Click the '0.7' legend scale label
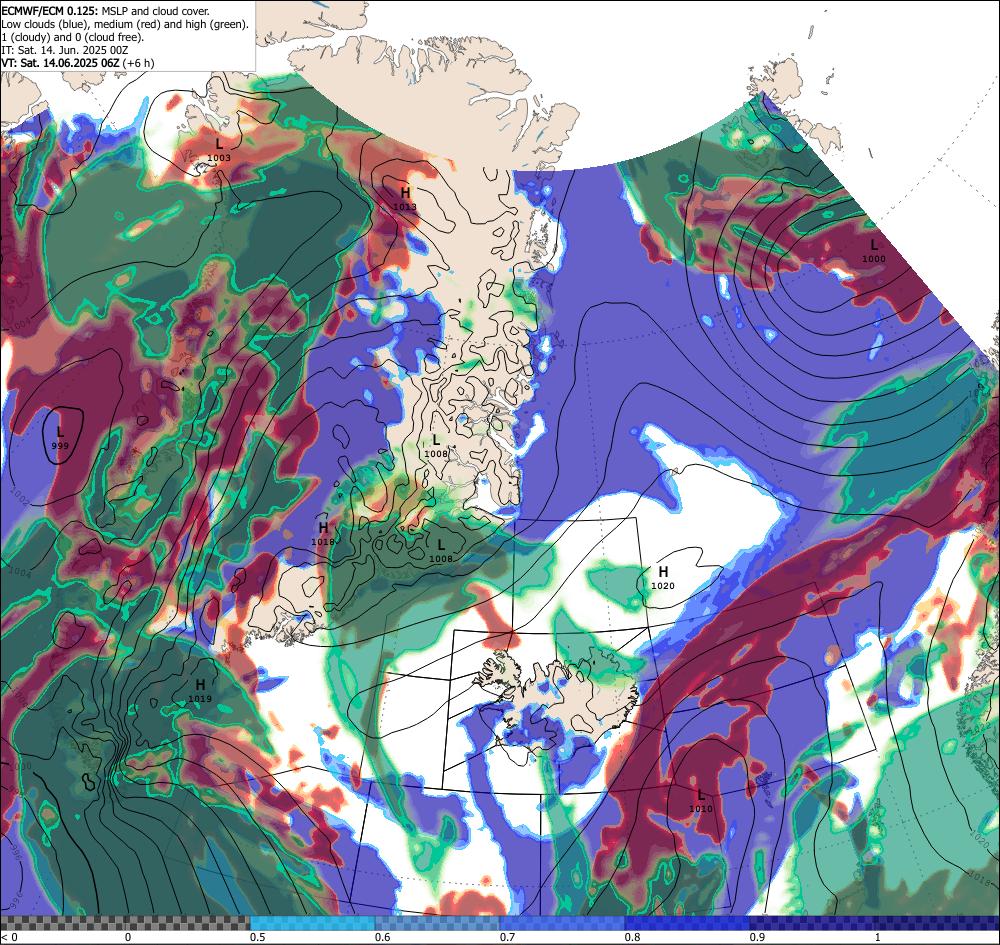 click(508, 937)
